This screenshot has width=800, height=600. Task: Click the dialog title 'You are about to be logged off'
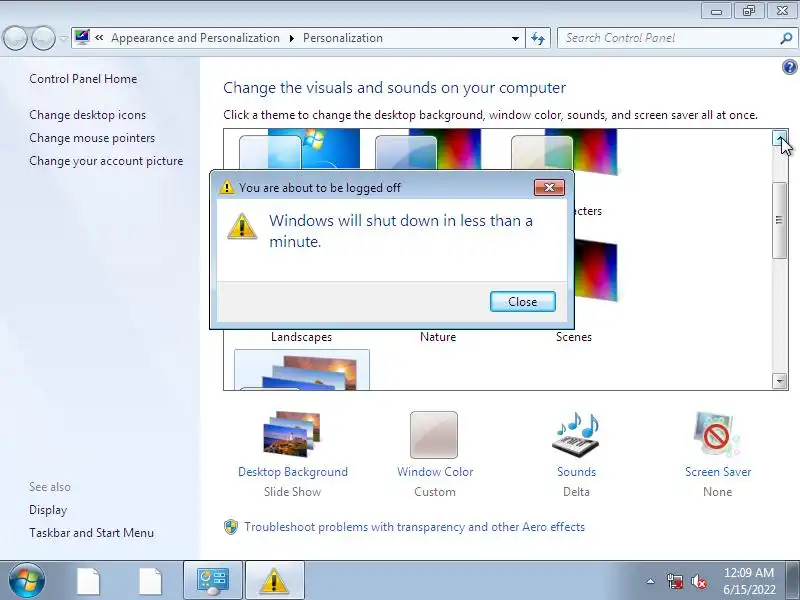pyautogui.click(x=319, y=188)
